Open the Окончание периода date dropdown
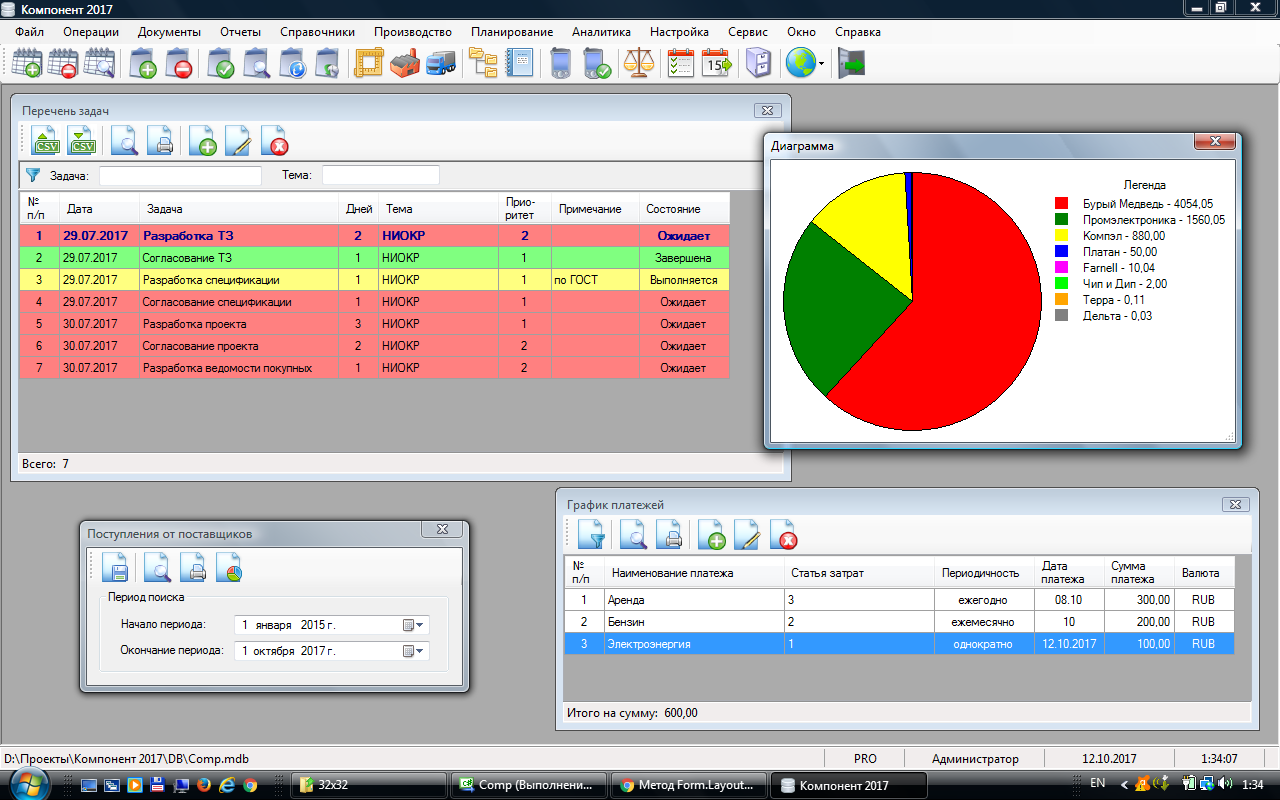 tap(413, 651)
